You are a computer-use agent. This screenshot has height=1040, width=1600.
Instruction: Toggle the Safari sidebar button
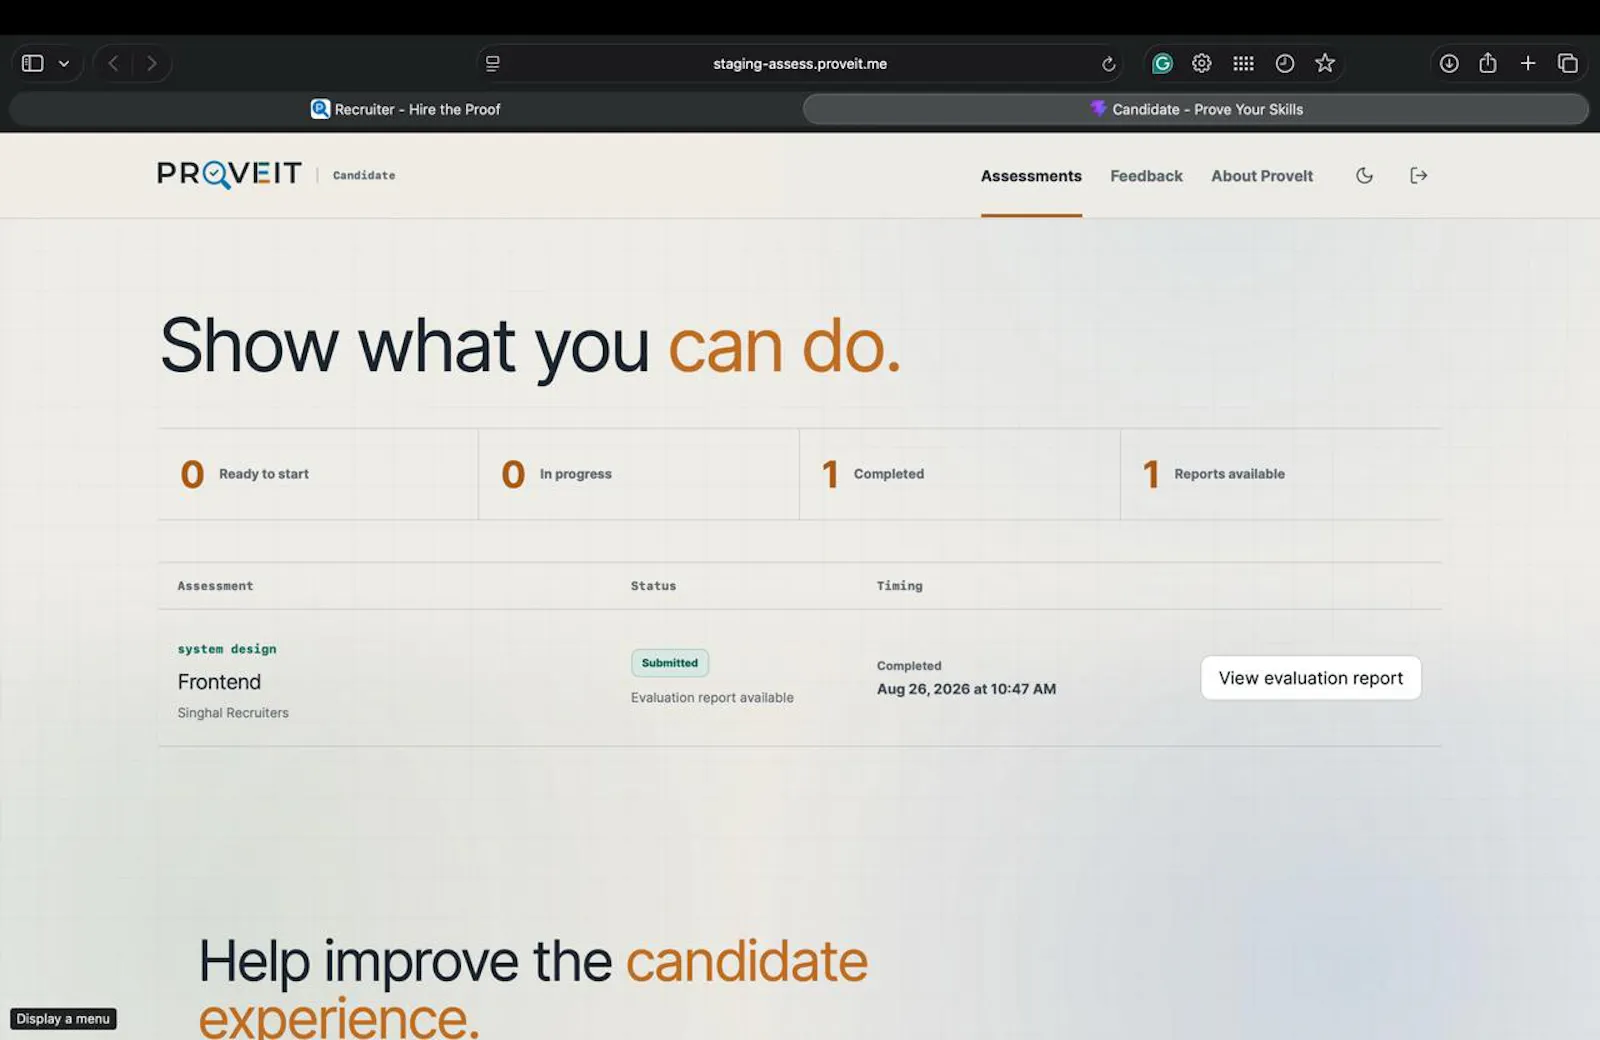point(32,63)
